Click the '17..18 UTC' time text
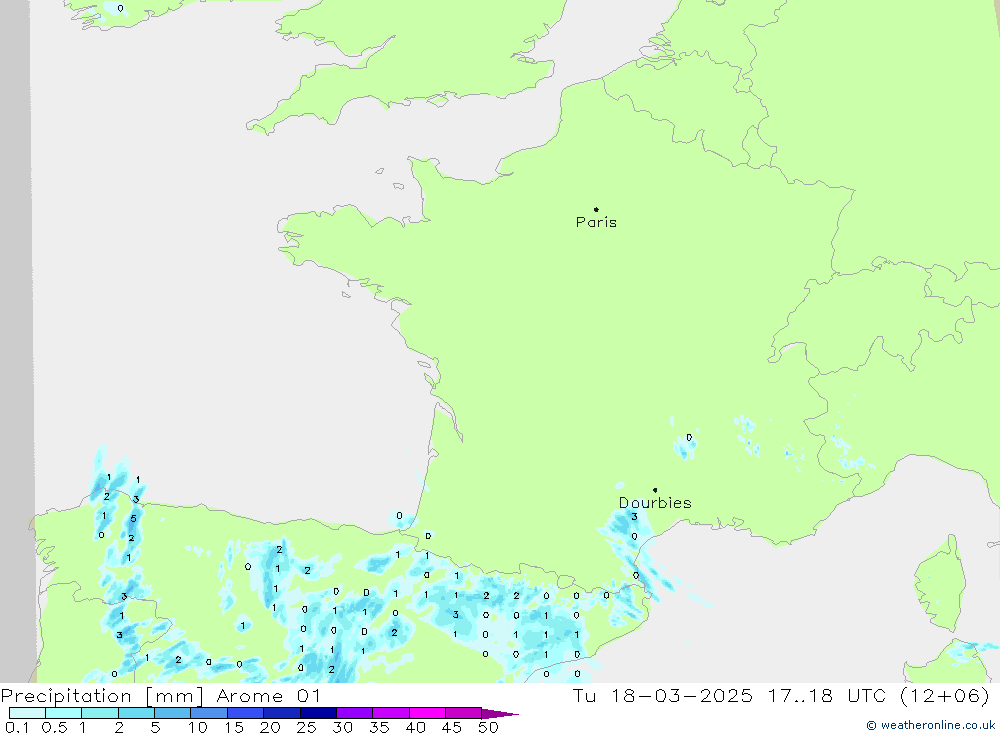 [x=827, y=695]
